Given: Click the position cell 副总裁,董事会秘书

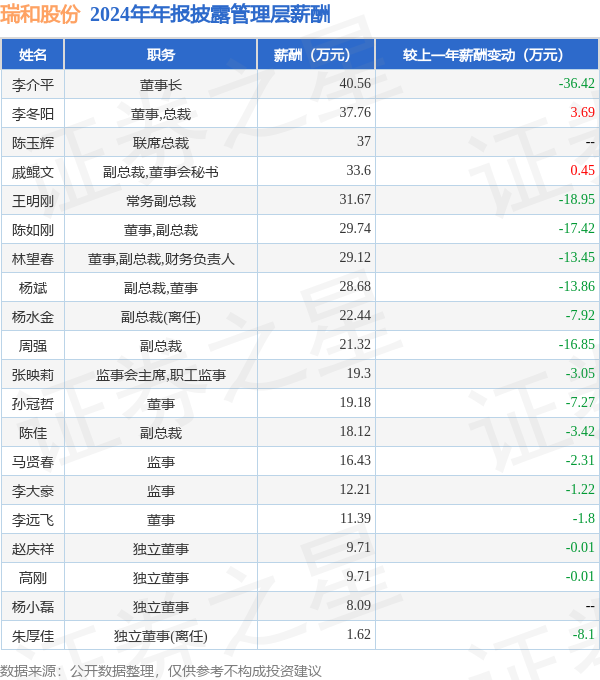Looking at the screenshot, I should pos(161,172).
